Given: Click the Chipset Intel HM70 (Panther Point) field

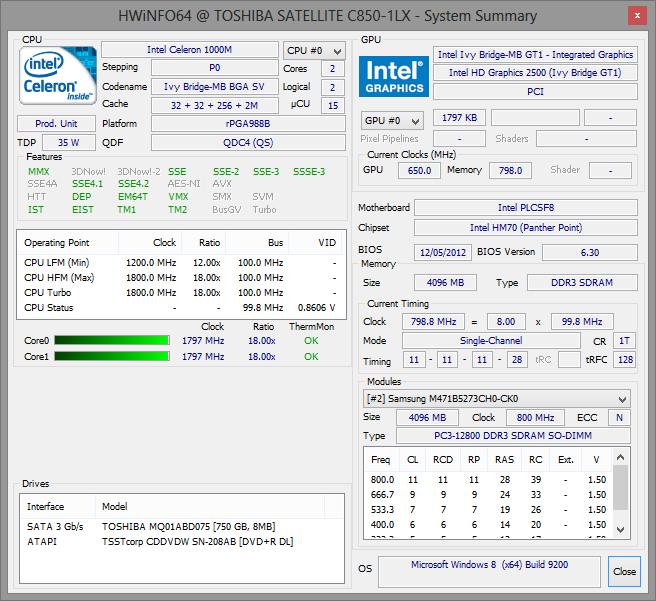Looking at the screenshot, I should tap(526, 228).
